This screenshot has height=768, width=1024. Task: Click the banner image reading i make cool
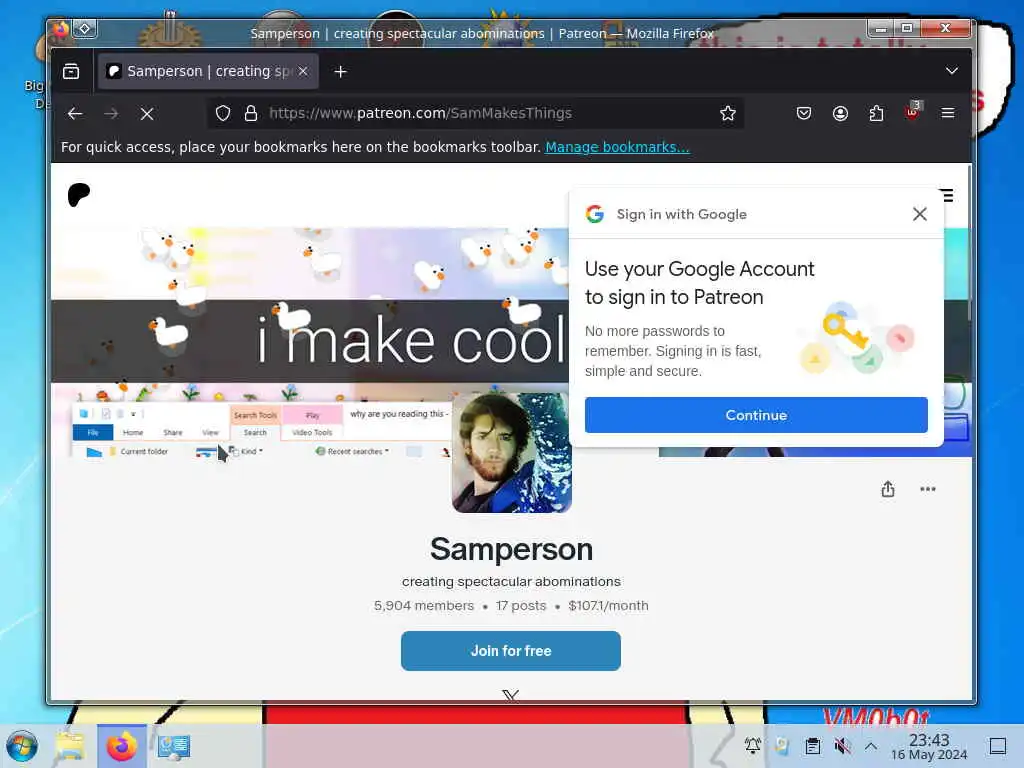point(310,340)
